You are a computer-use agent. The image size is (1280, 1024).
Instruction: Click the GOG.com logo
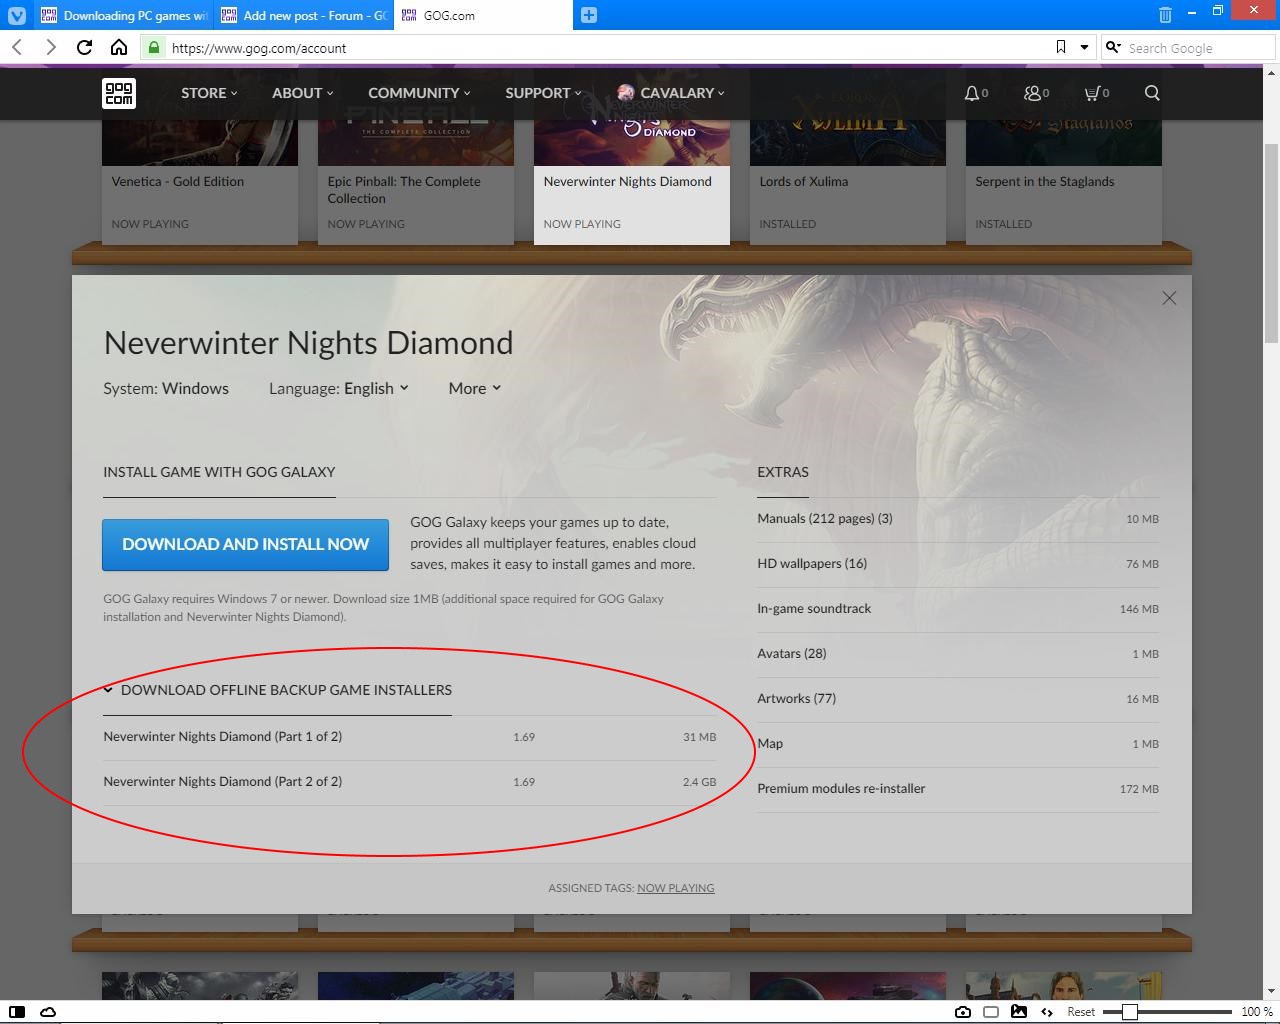119,93
